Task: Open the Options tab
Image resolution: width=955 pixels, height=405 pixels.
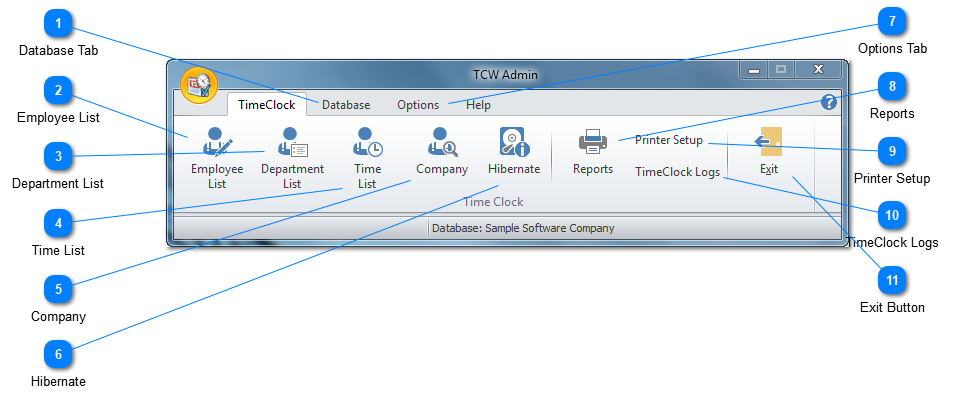Action: coord(418,105)
